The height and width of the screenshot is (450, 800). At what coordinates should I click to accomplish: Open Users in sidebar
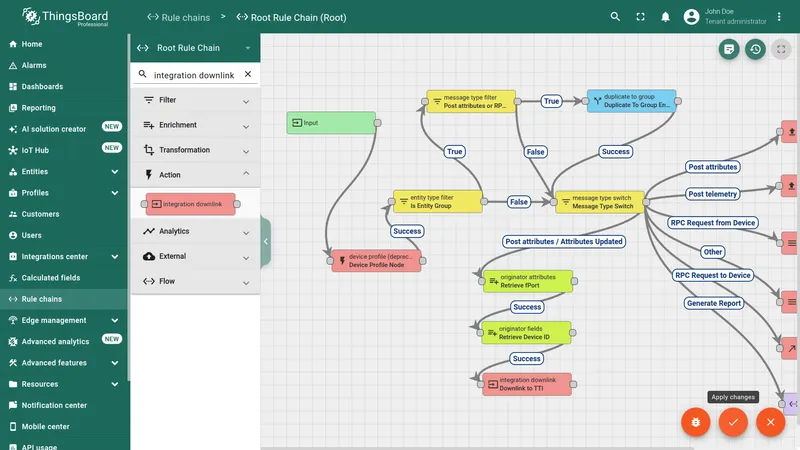[x=64, y=235]
